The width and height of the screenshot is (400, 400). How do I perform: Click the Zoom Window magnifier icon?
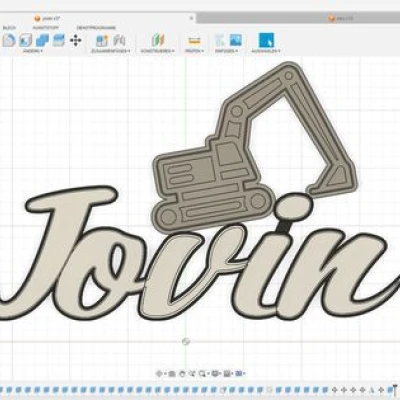click(202, 374)
